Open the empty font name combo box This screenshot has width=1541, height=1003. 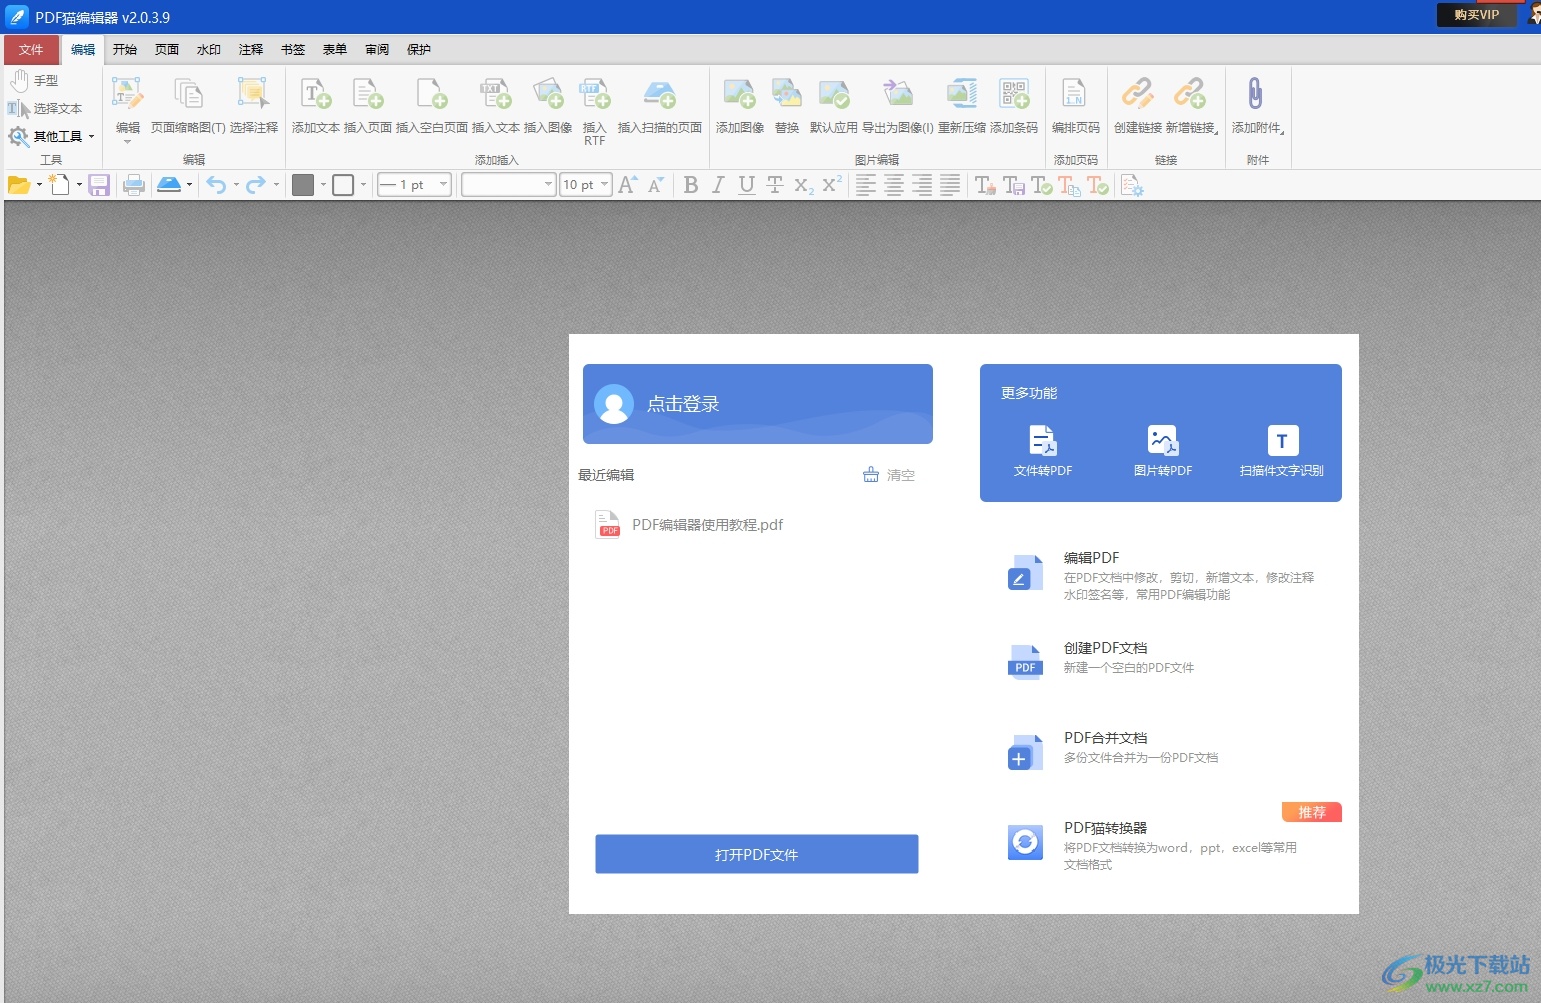(x=508, y=185)
